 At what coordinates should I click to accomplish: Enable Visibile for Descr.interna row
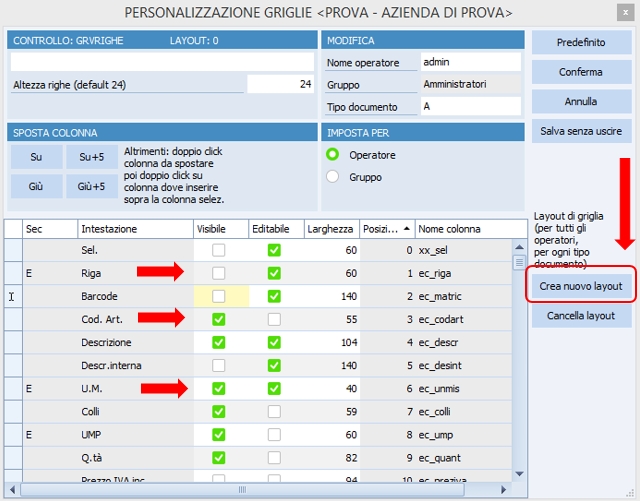click(219, 365)
